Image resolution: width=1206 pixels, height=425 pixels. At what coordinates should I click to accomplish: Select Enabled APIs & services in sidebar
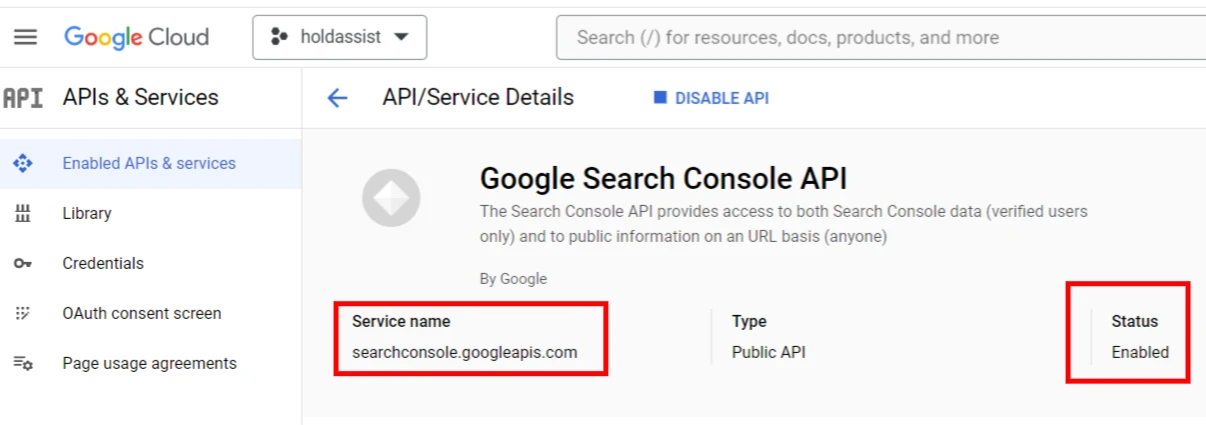point(150,163)
